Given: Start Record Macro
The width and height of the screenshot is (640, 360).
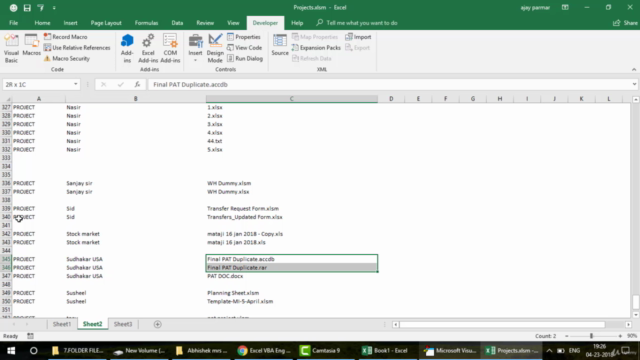Looking at the screenshot, I should click(65, 37).
